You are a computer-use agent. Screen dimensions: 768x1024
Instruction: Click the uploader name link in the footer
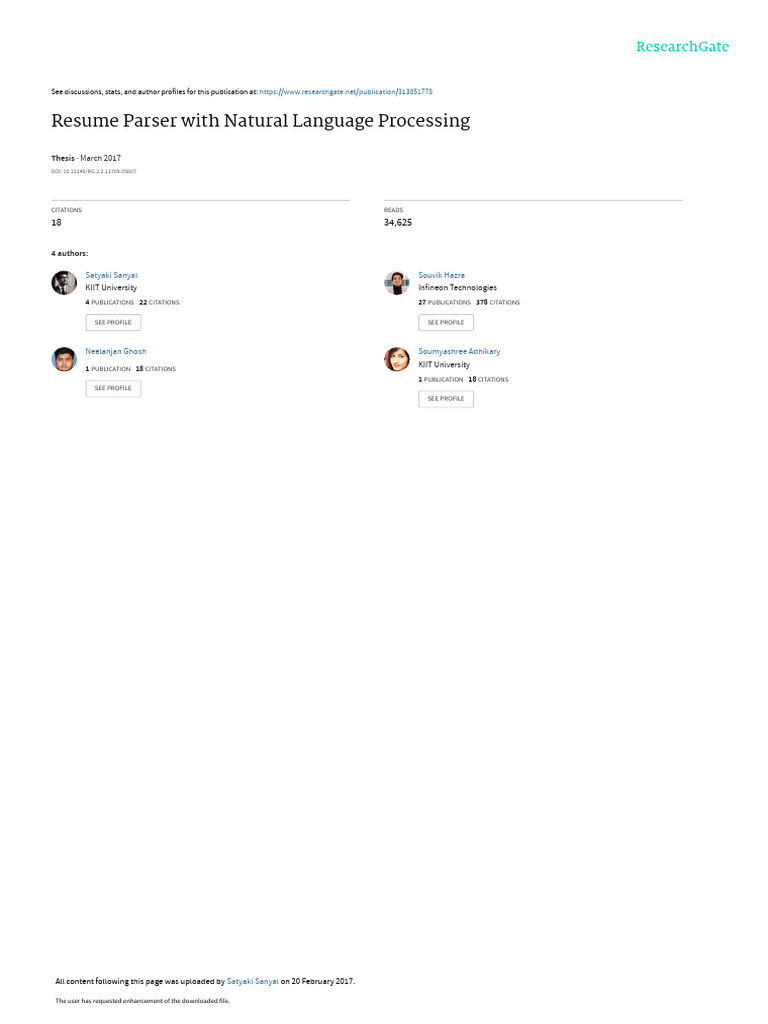click(253, 981)
